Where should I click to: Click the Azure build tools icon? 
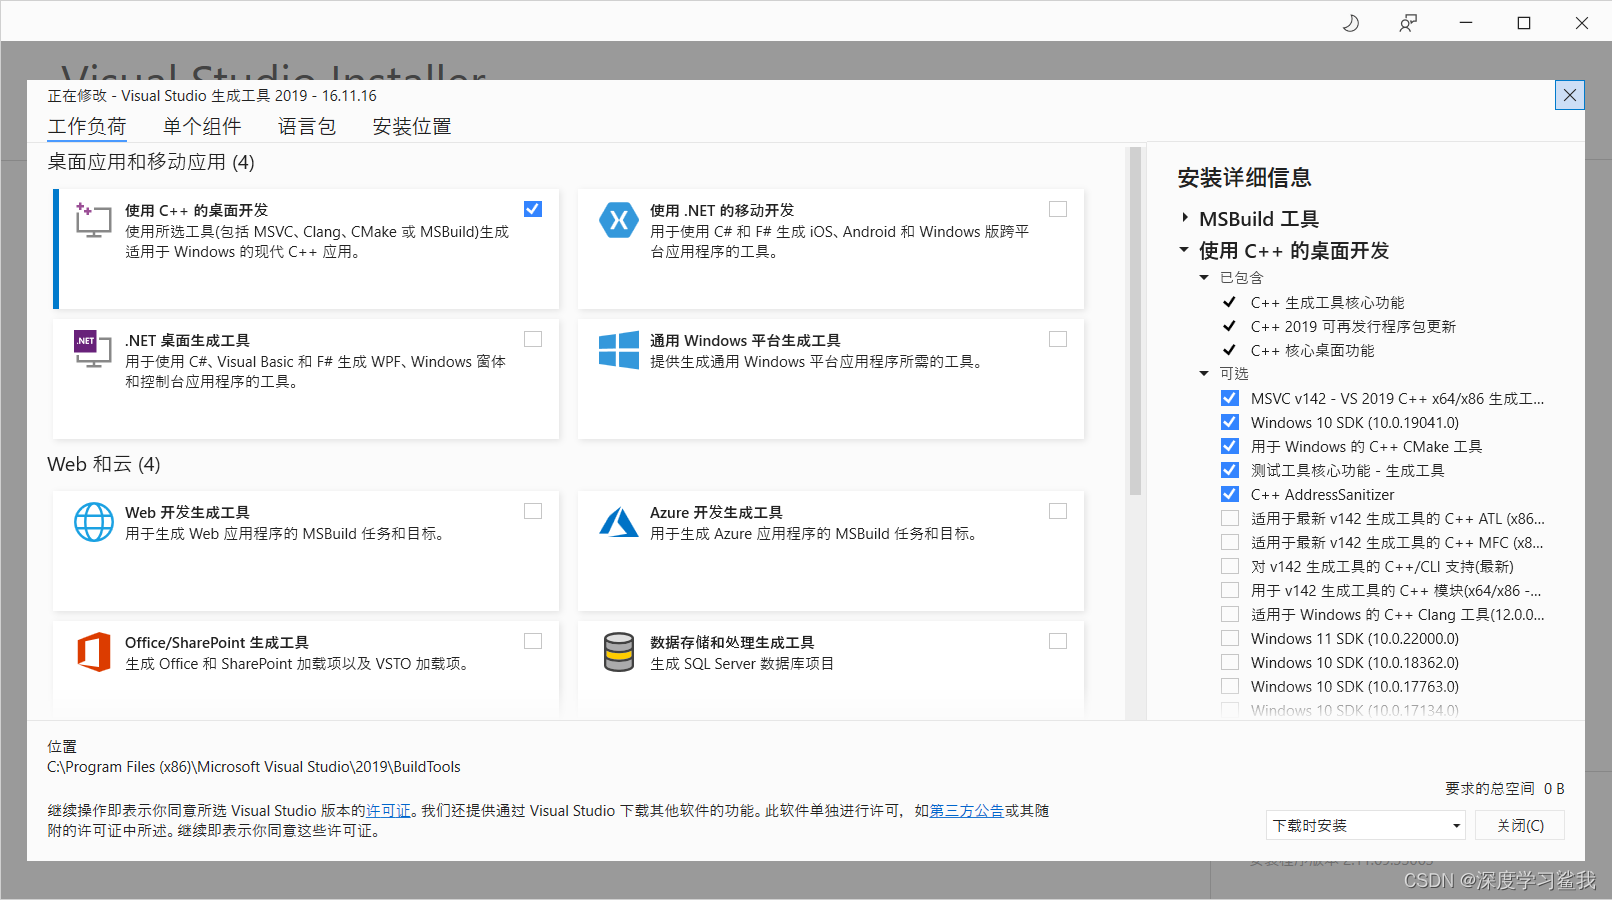(619, 522)
